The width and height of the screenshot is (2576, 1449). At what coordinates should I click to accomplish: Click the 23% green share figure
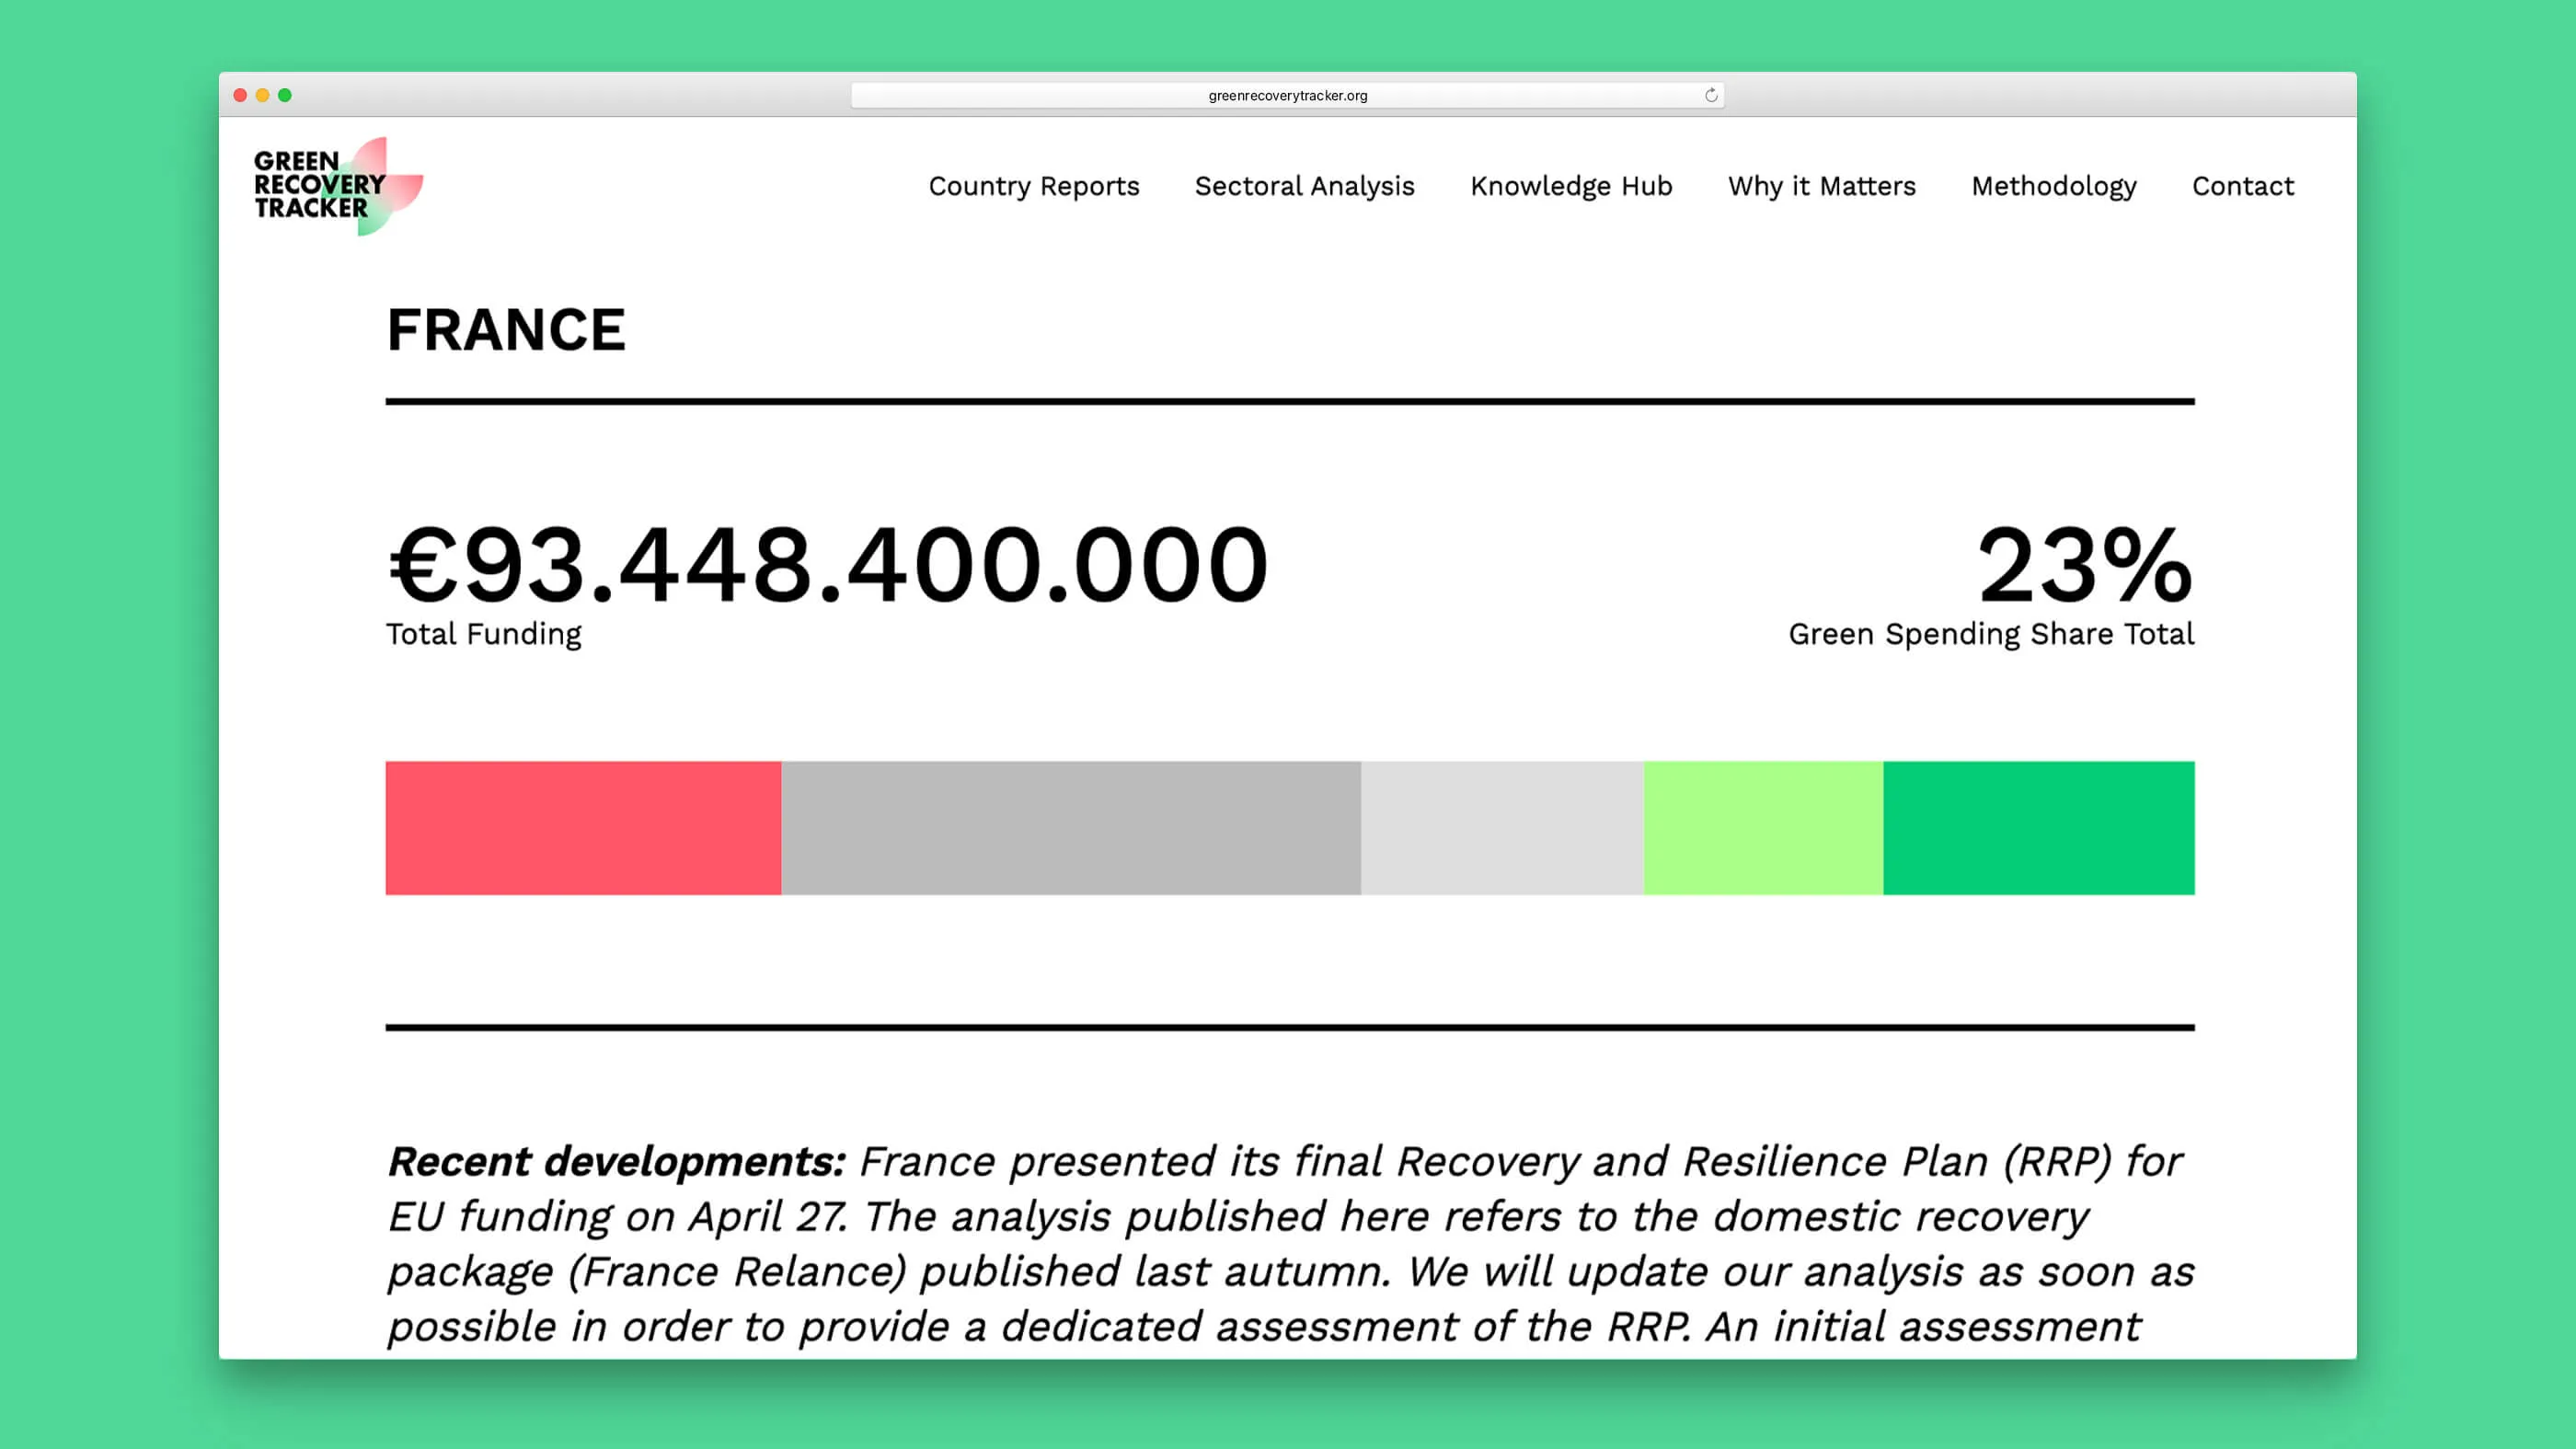[2085, 565]
